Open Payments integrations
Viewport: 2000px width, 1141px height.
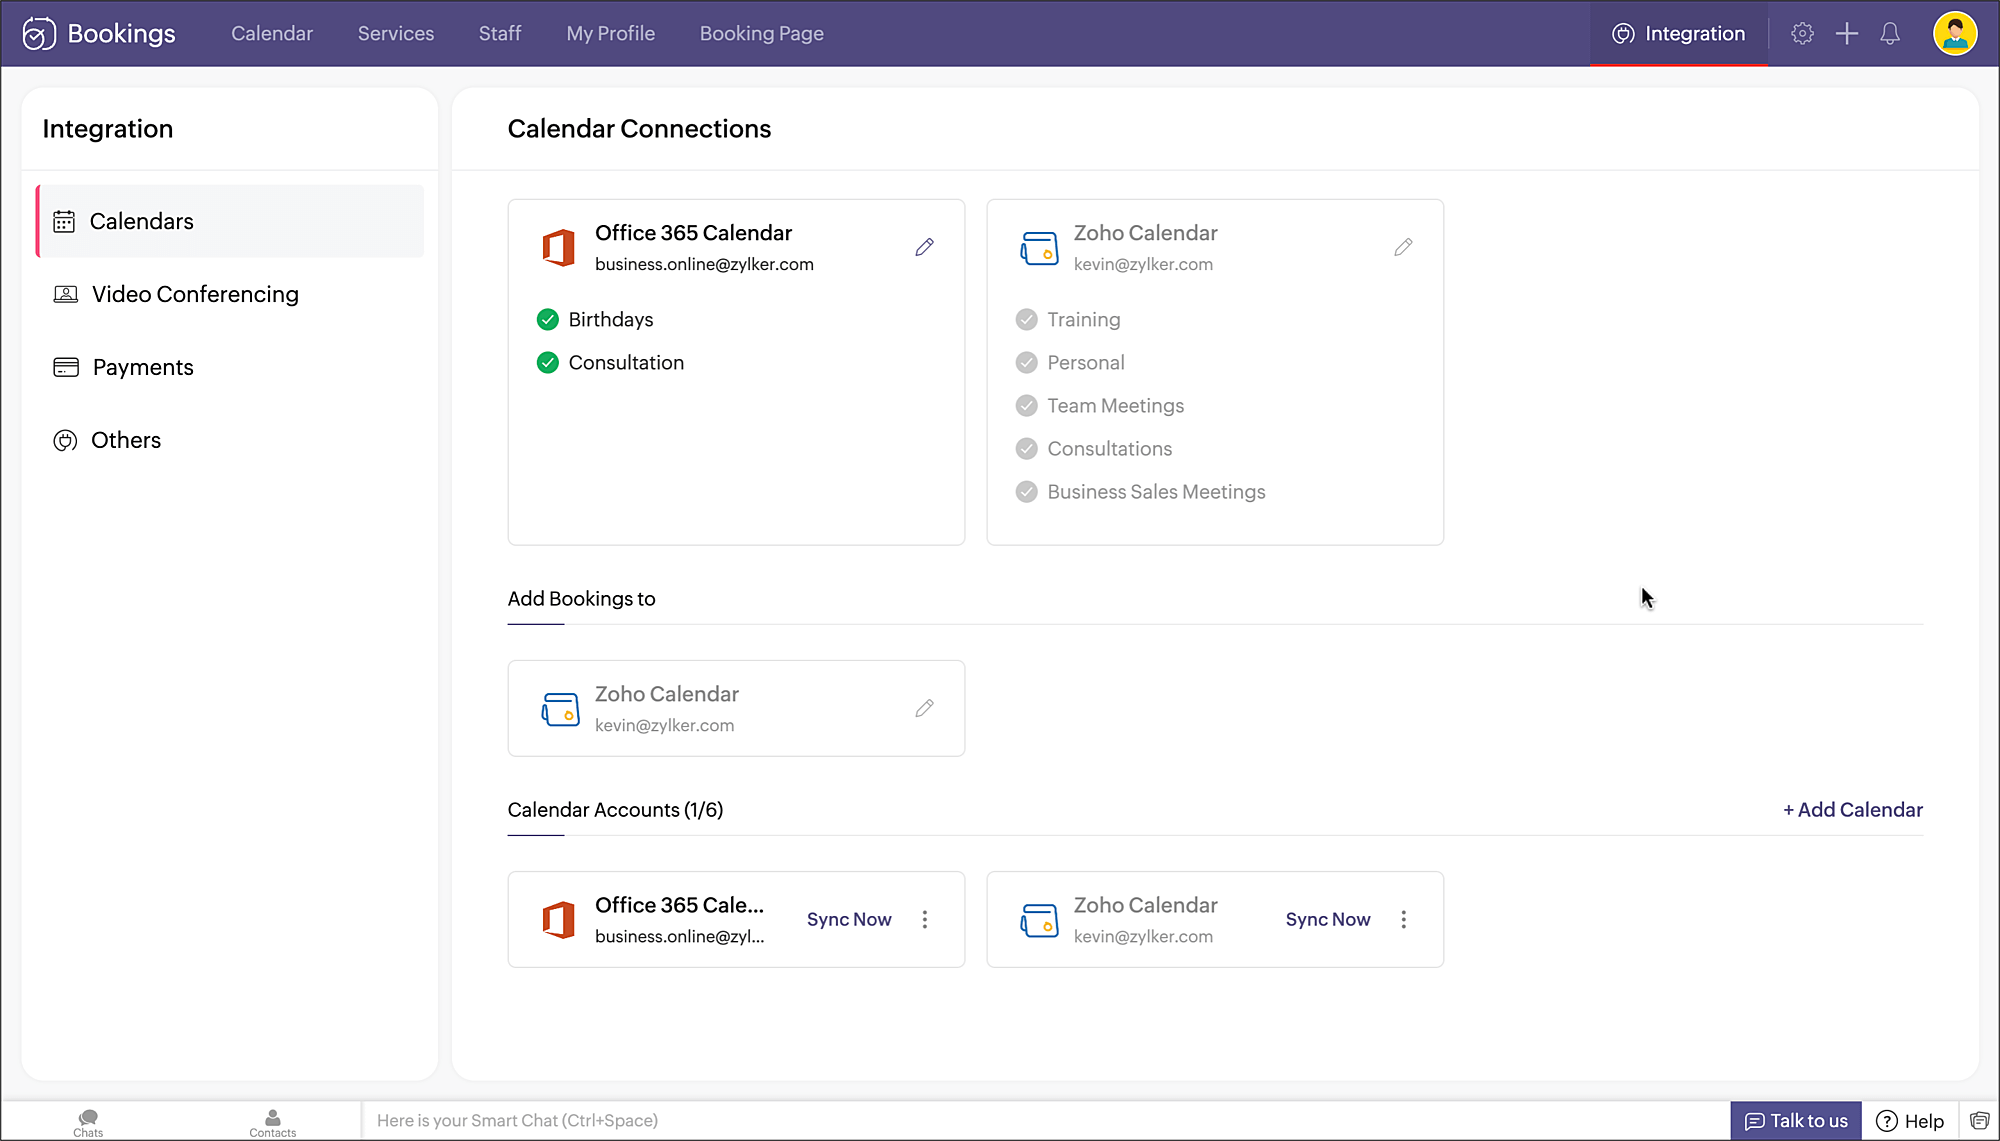pyautogui.click(x=230, y=367)
